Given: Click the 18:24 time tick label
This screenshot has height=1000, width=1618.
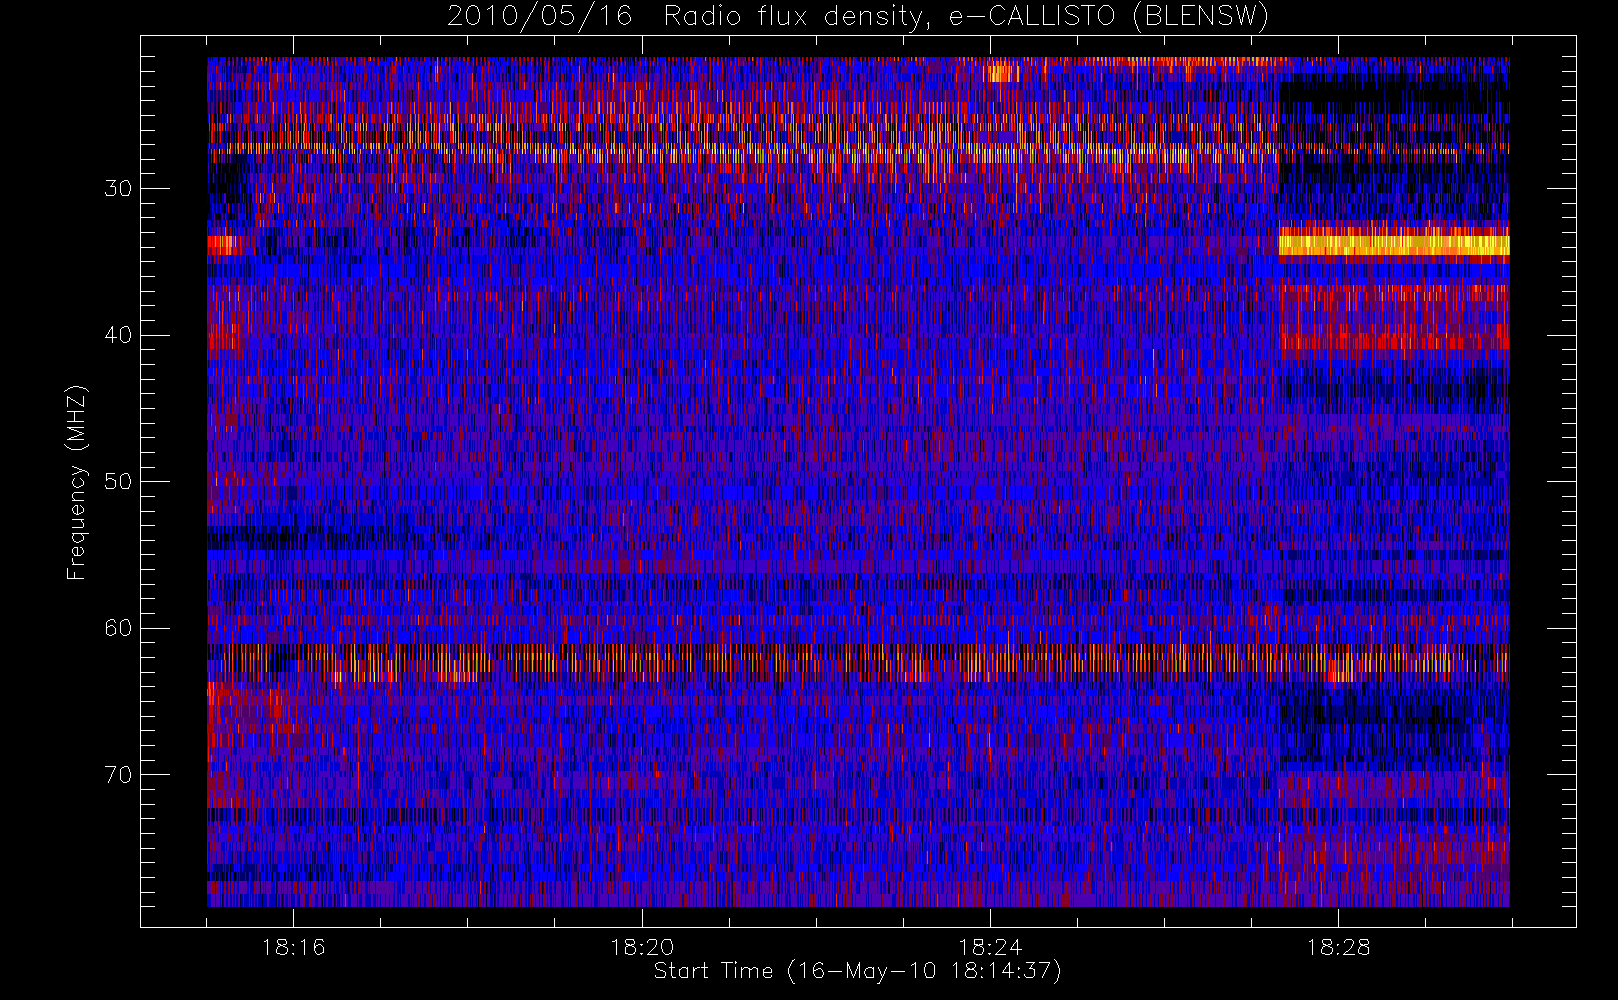Looking at the screenshot, I should pos(990,947).
